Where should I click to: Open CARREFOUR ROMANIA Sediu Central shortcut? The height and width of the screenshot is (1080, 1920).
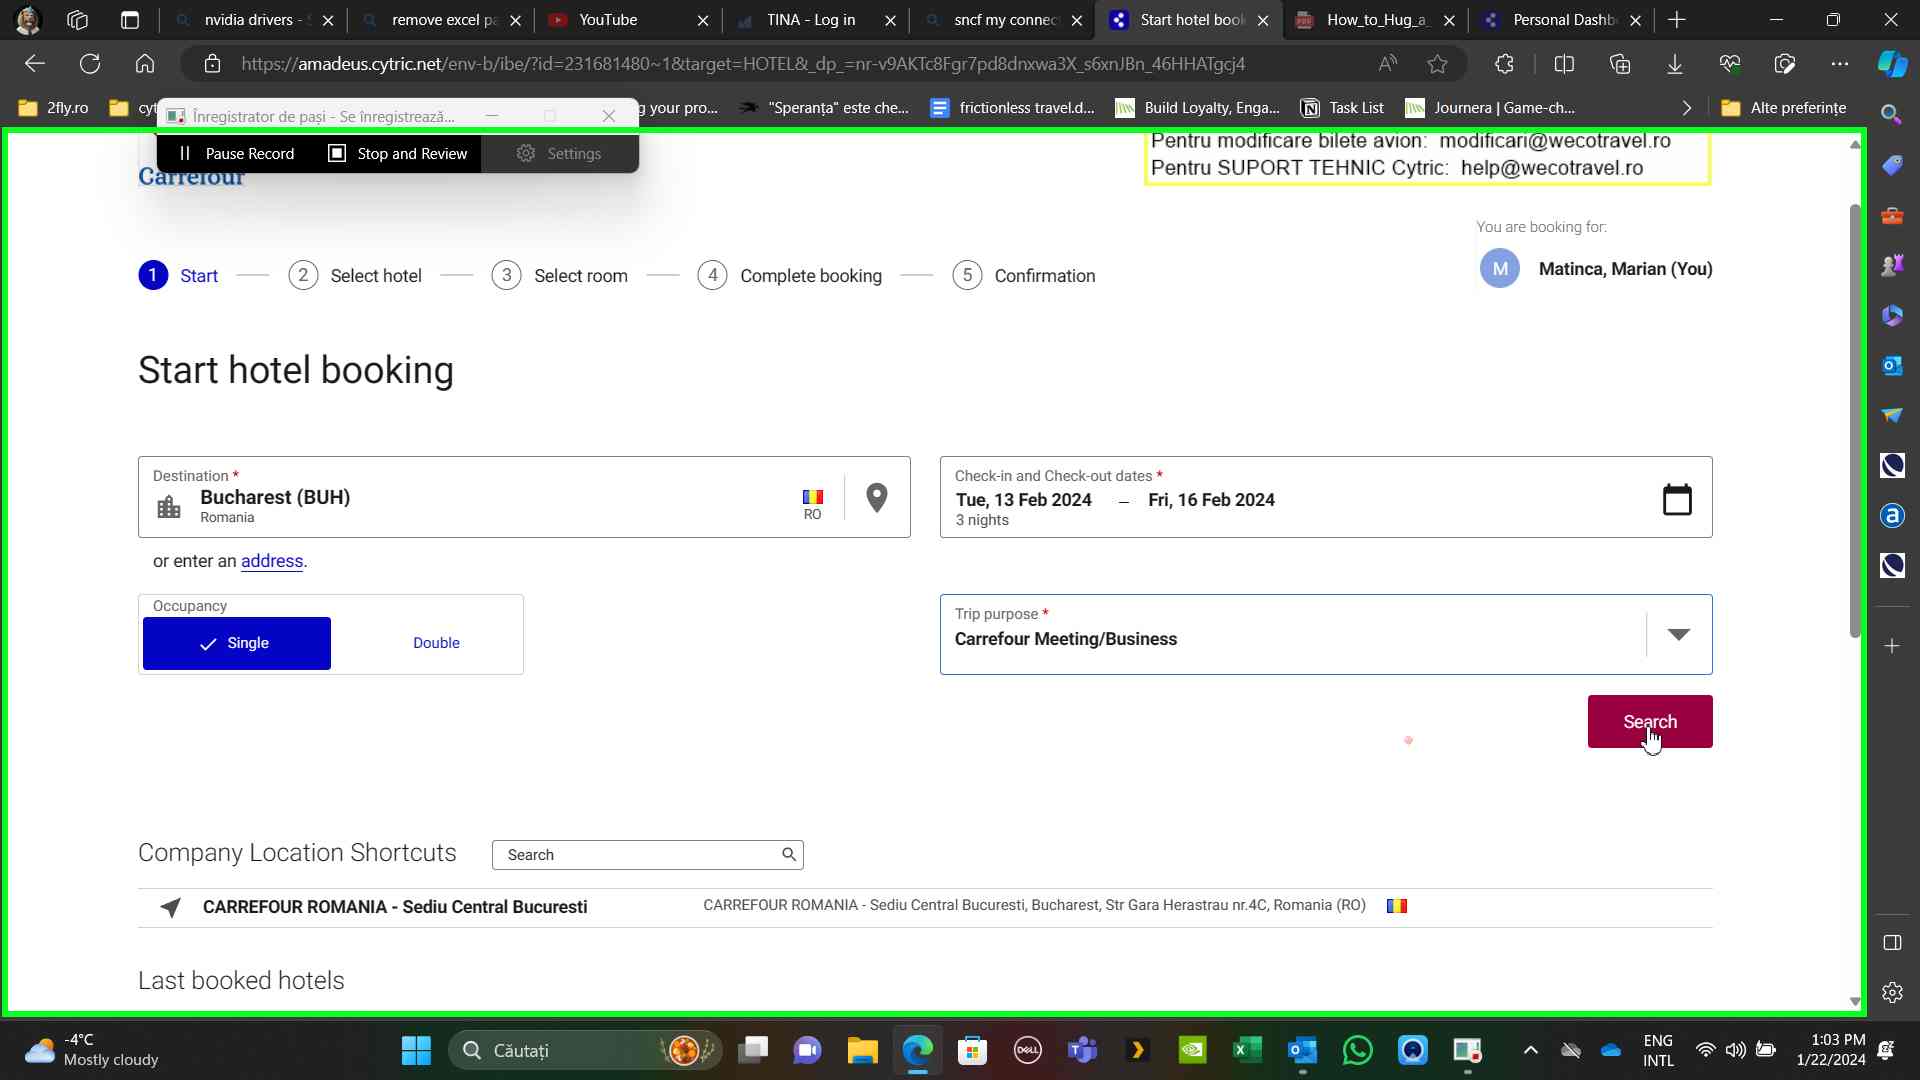(925, 907)
